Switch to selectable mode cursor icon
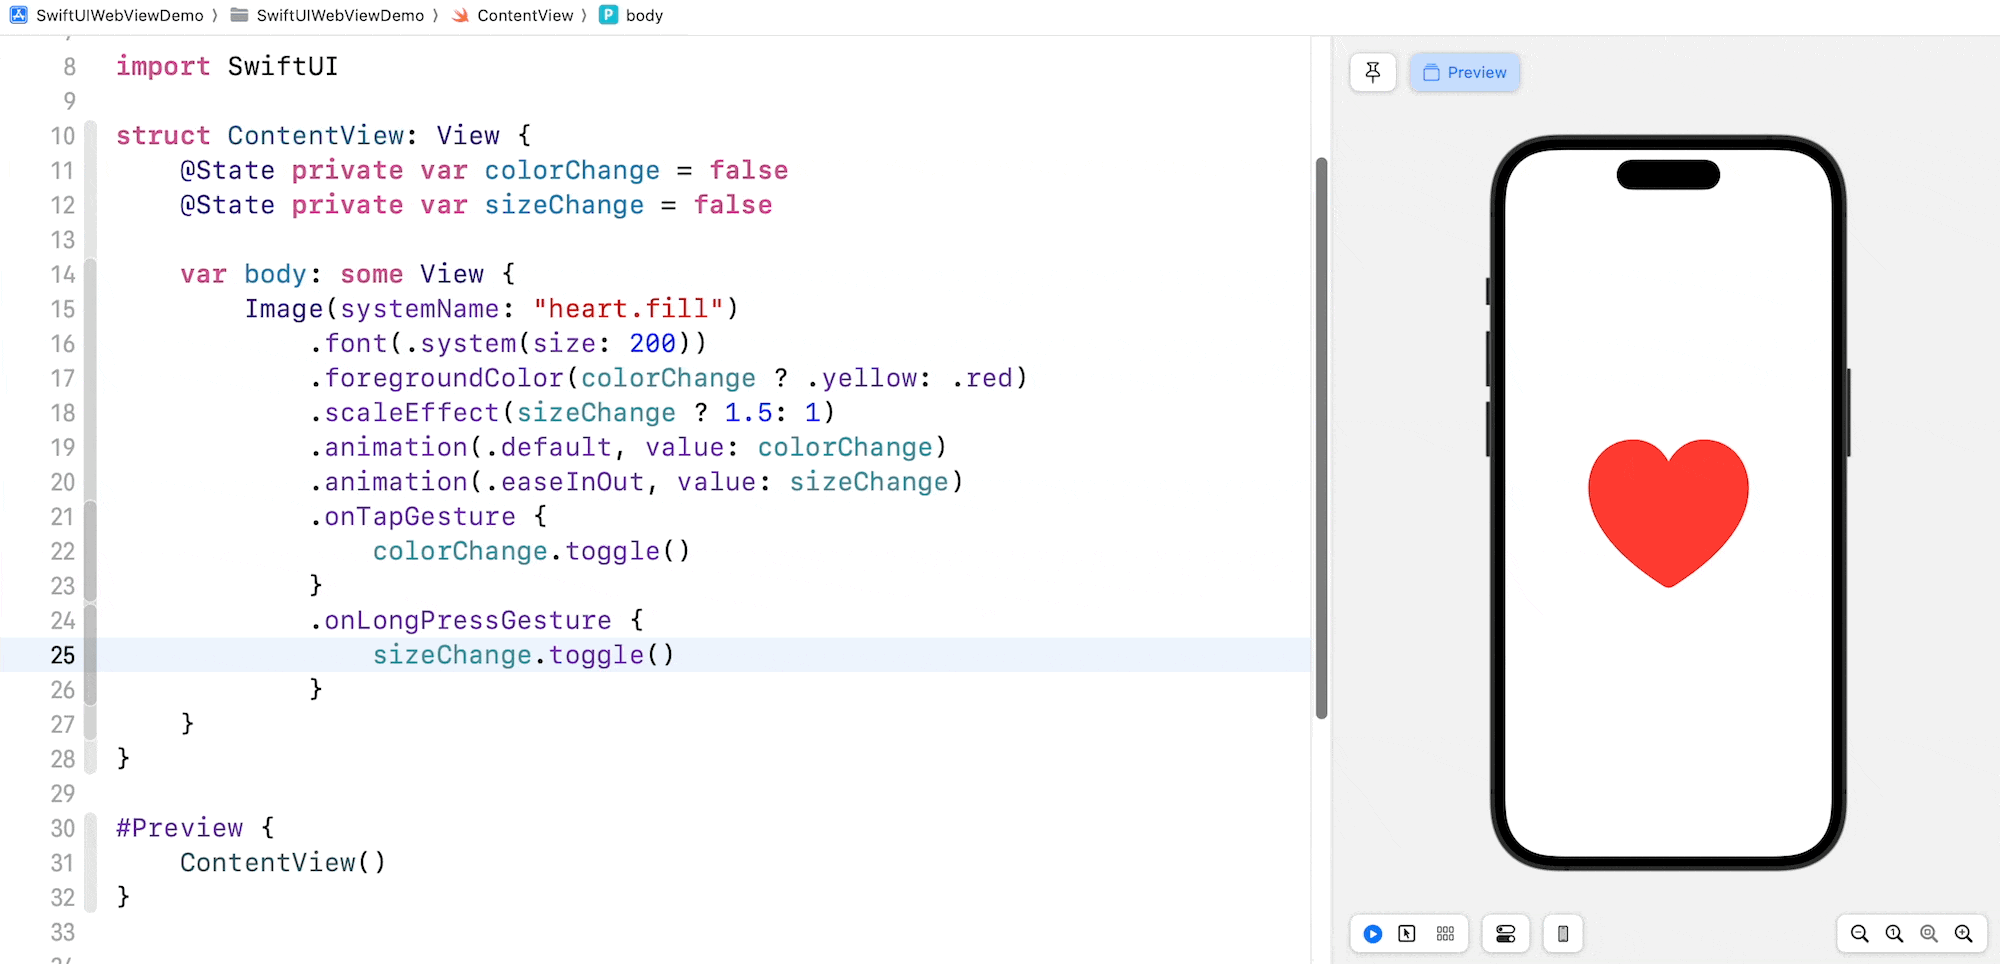2000x964 pixels. pos(1407,934)
